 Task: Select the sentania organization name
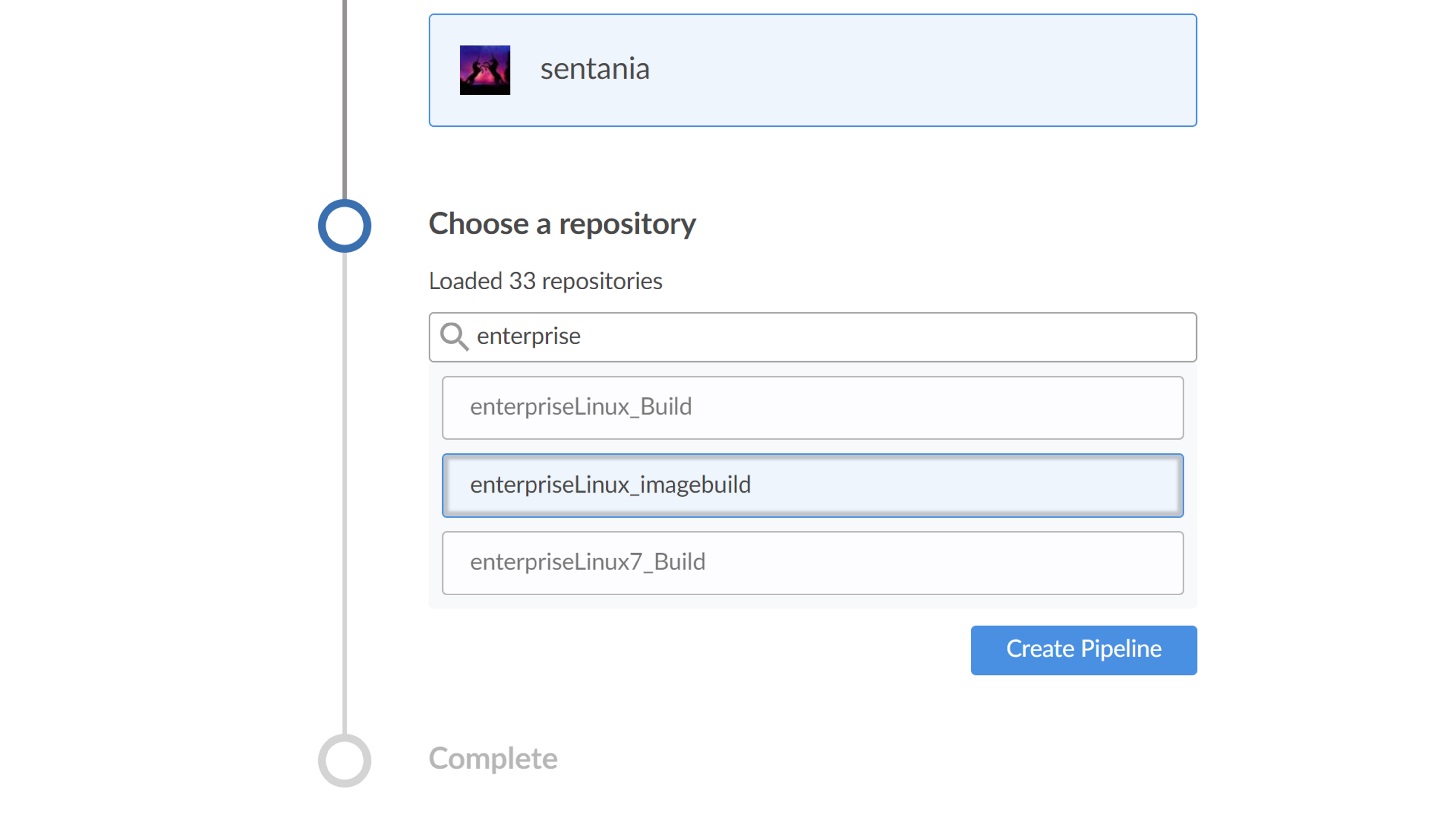click(595, 69)
